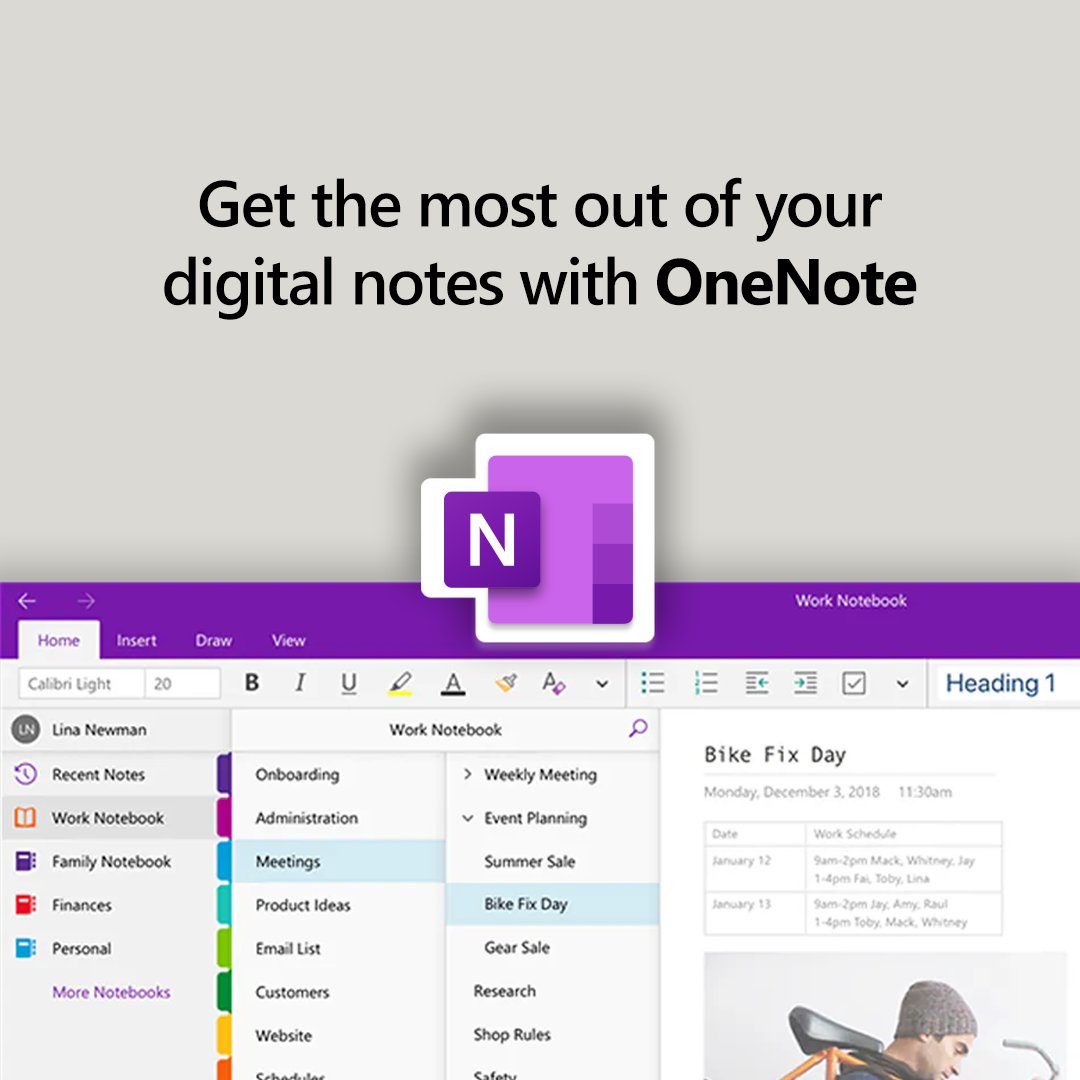Collapse the Event Planning page group
The width and height of the screenshot is (1080, 1080).
468,818
